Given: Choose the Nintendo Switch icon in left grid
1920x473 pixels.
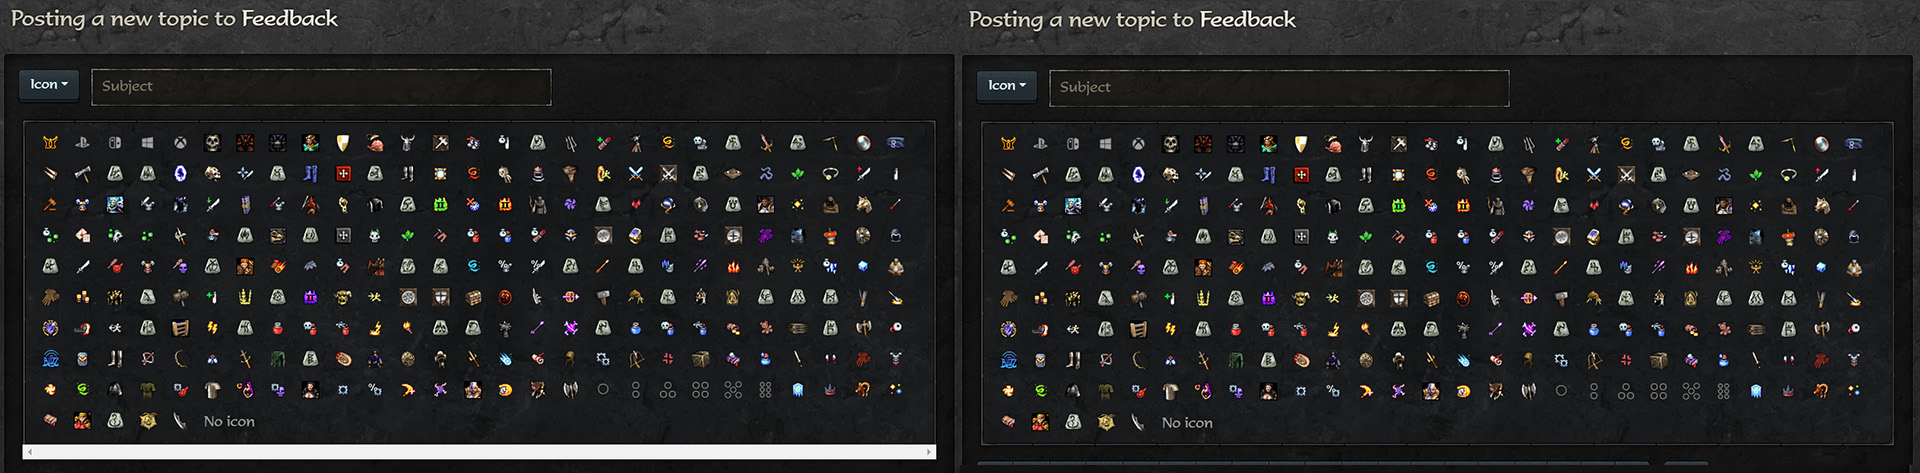Looking at the screenshot, I should tap(115, 143).
